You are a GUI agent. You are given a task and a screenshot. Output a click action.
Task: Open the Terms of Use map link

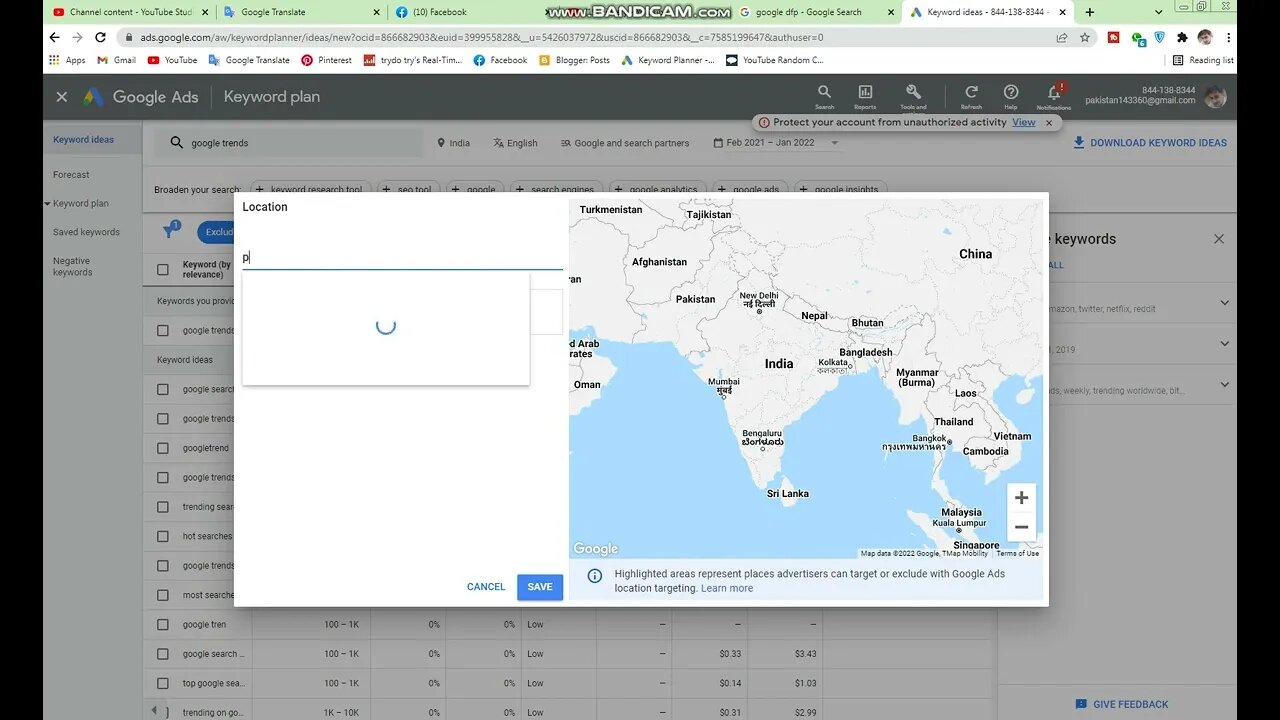point(1017,553)
